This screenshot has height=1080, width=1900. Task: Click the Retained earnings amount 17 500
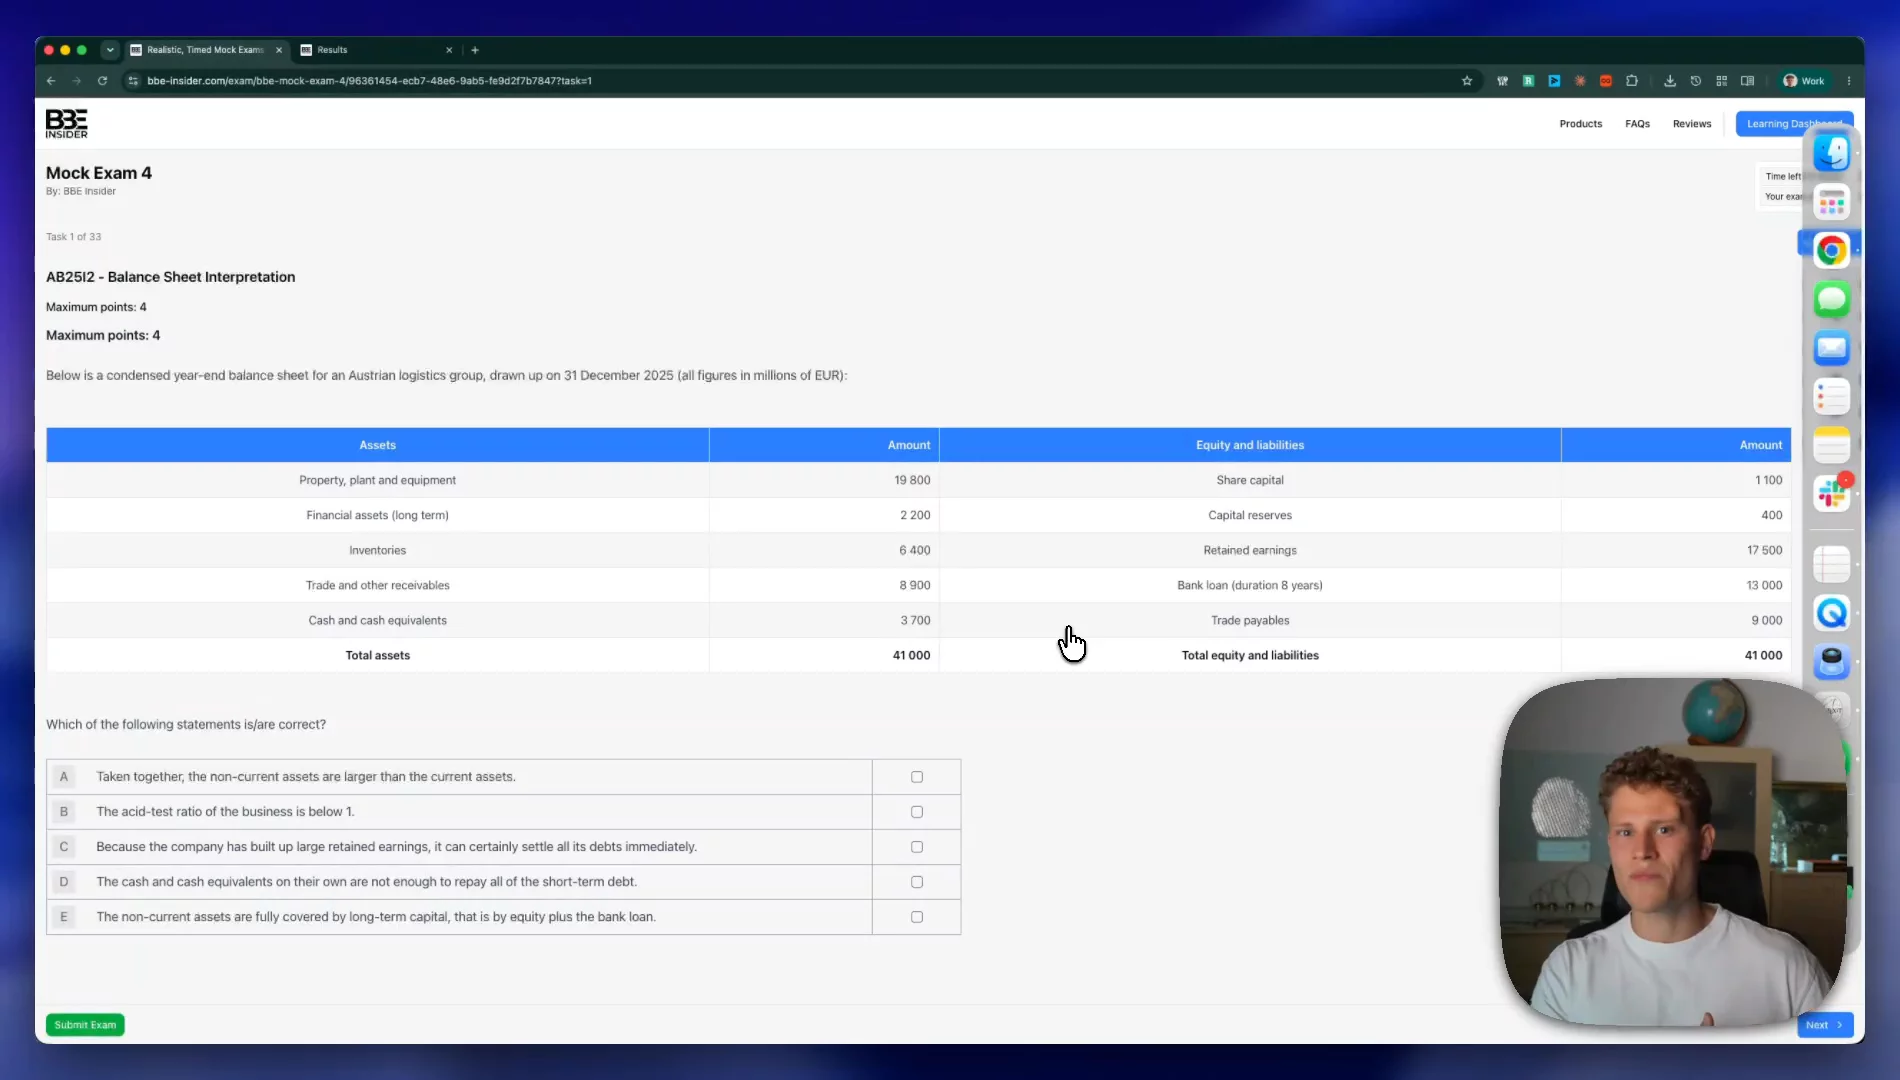pyautogui.click(x=1764, y=551)
